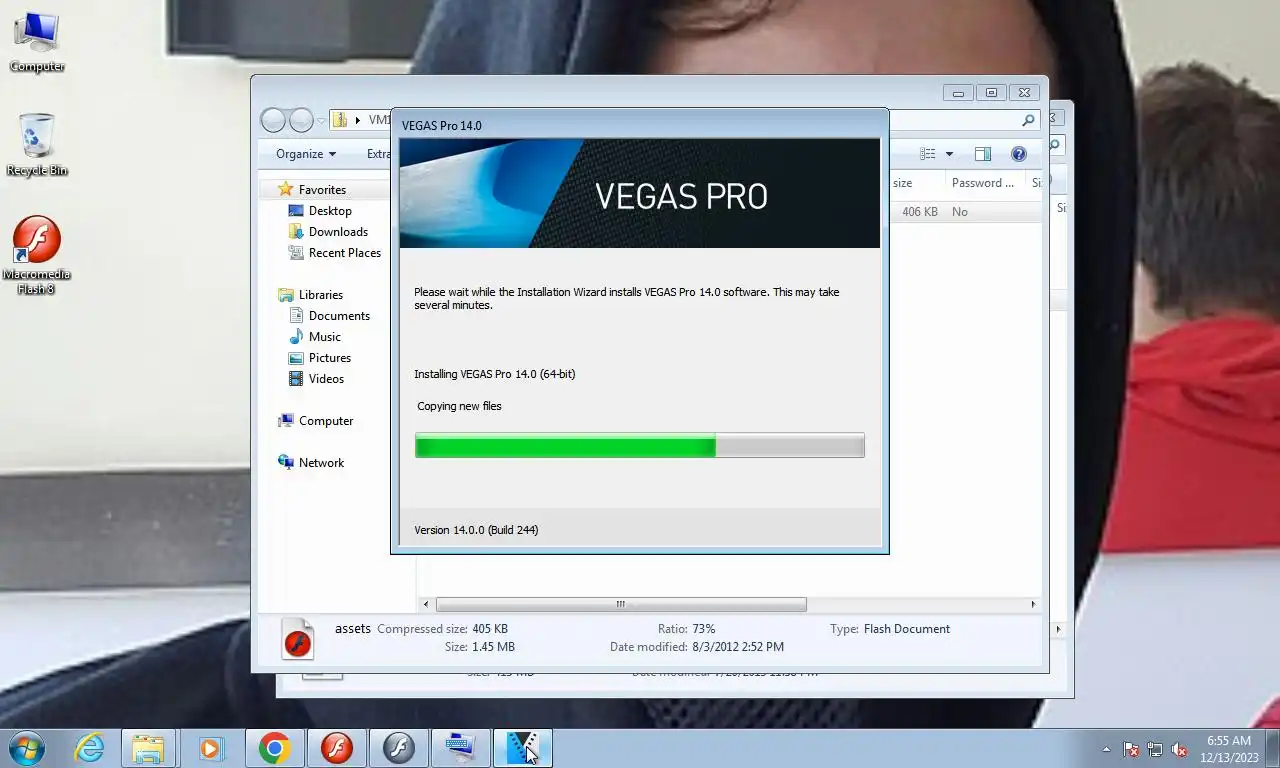Image resolution: width=1280 pixels, height=768 pixels.
Task: Open Windows Media Player from taskbar
Action: pyautogui.click(x=210, y=748)
